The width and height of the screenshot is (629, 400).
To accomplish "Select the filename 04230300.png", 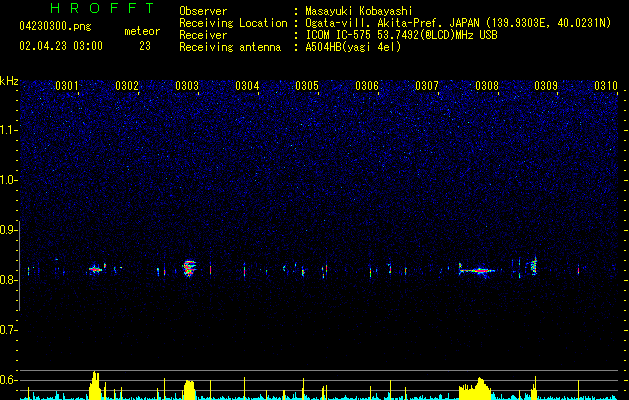I will pos(55,26).
